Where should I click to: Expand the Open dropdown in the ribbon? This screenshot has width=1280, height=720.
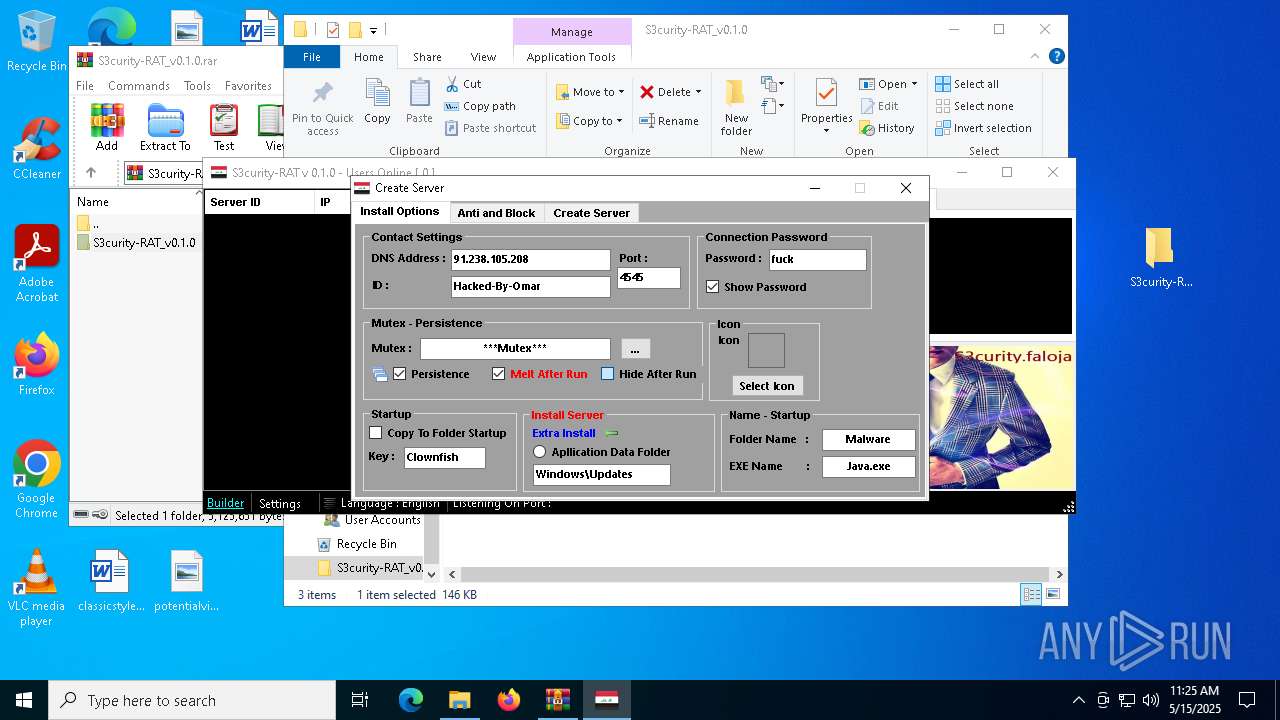pyautogui.click(x=914, y=84)
